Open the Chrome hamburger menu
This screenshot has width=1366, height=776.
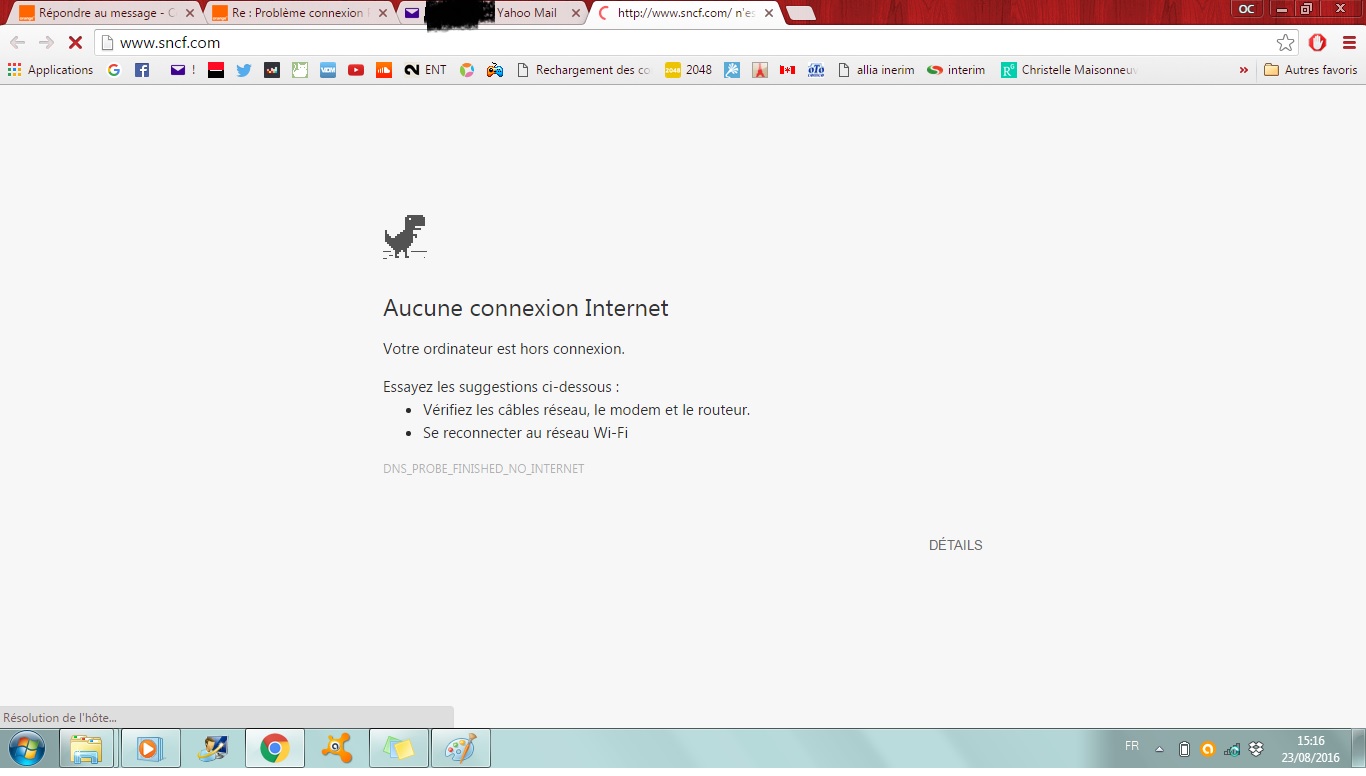click(x=1349, y=42)
